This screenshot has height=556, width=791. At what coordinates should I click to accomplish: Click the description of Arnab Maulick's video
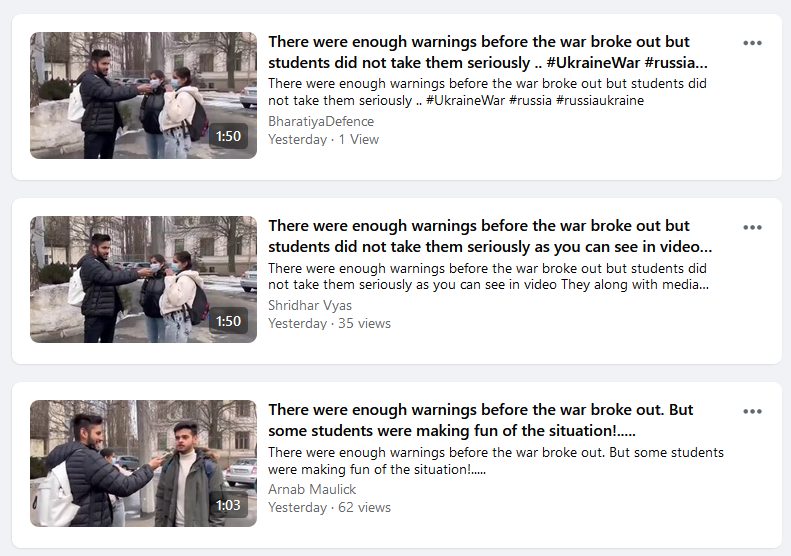[495, 460]
